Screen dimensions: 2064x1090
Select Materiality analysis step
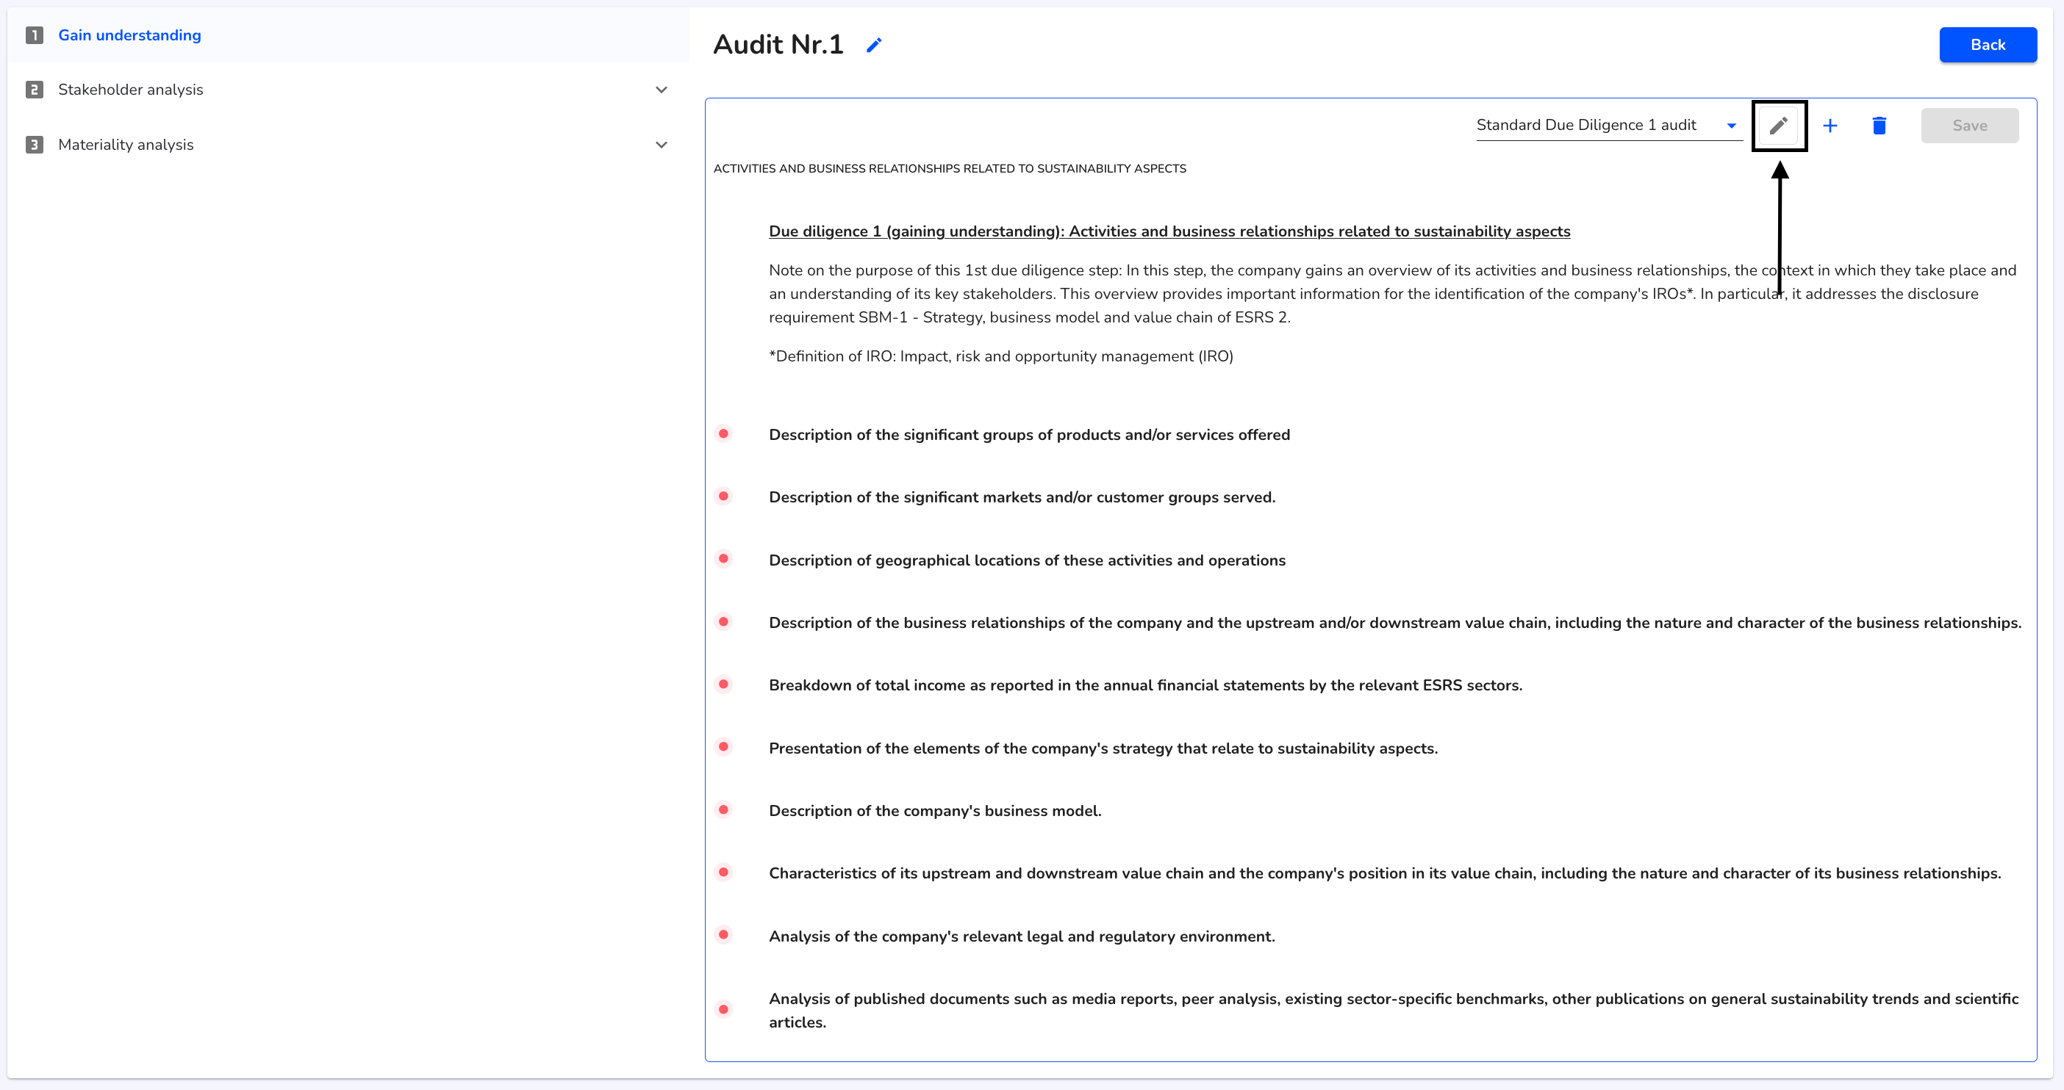[126, 145]
